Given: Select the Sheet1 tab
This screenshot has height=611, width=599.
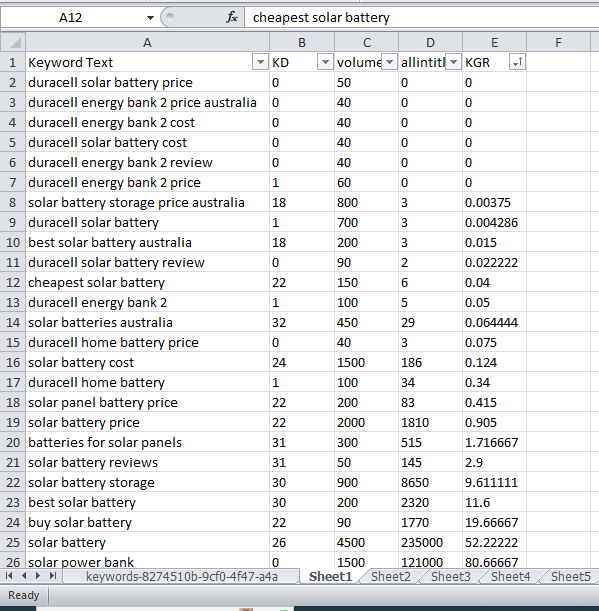Looking at the screenshot, I should coord(330,576).
